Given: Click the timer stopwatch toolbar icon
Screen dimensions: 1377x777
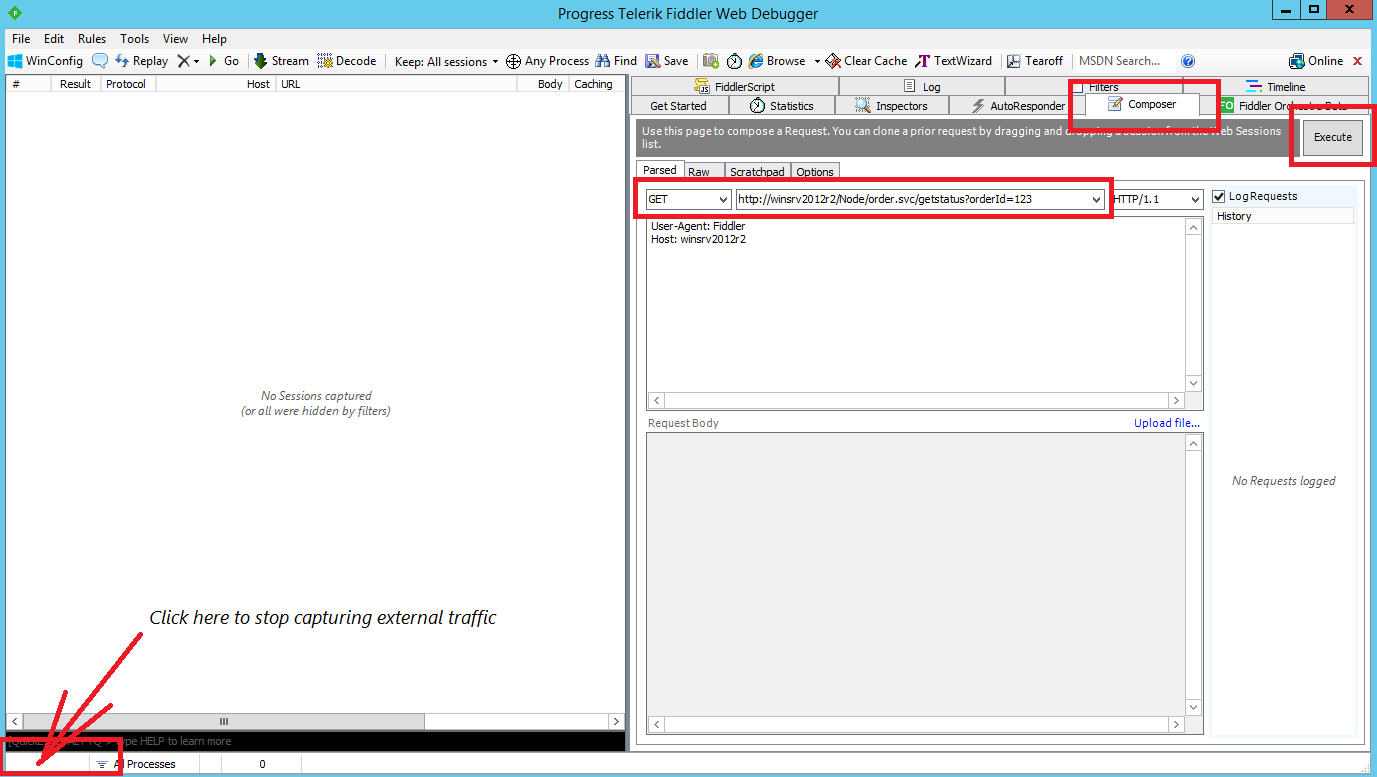Looking at the screenshot, I should pyautogui.click(x=734, y=61).
